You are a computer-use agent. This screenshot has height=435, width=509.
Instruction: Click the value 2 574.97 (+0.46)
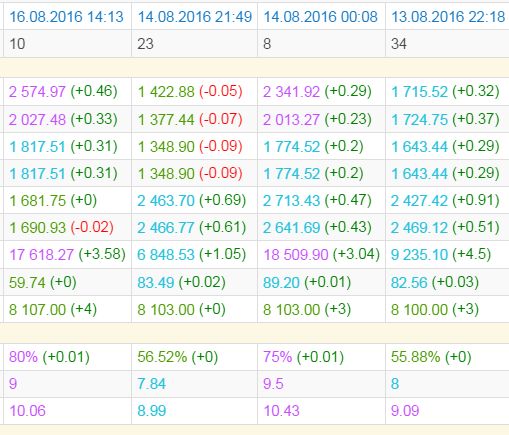63,91
